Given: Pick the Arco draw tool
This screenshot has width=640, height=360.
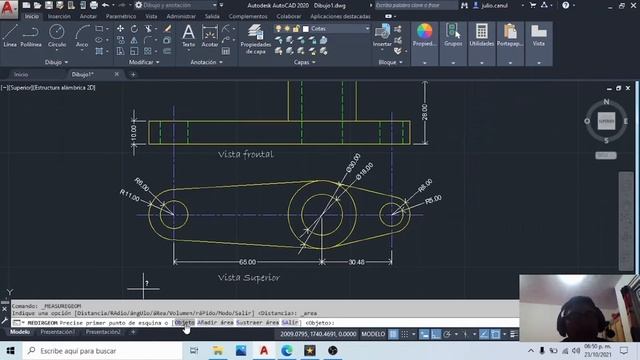Looking at the screenshot, I should tap(82, 36).
